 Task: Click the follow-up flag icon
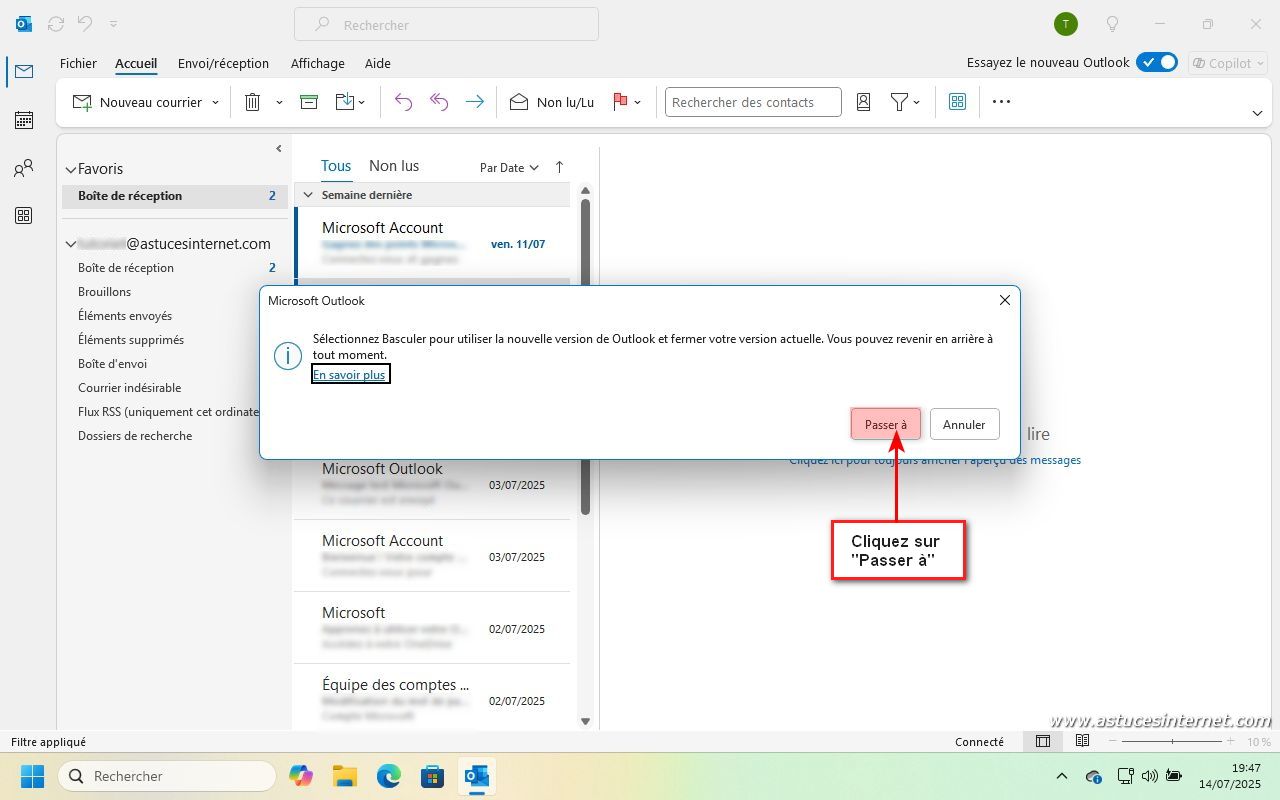coord(620,102)
